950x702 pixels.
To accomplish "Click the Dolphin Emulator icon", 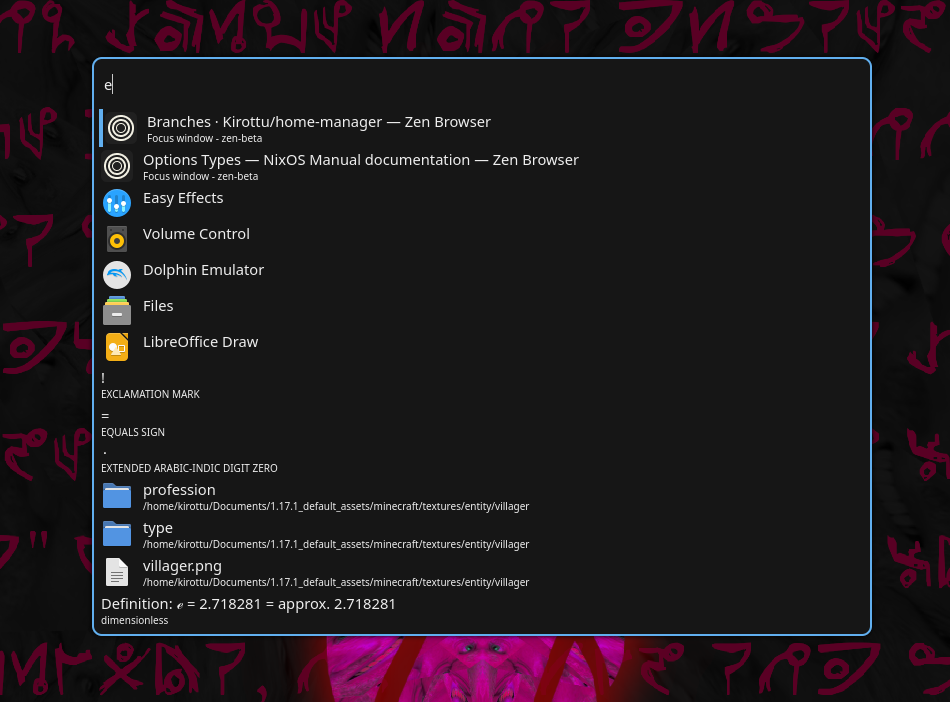I will [x=117, y=275].
